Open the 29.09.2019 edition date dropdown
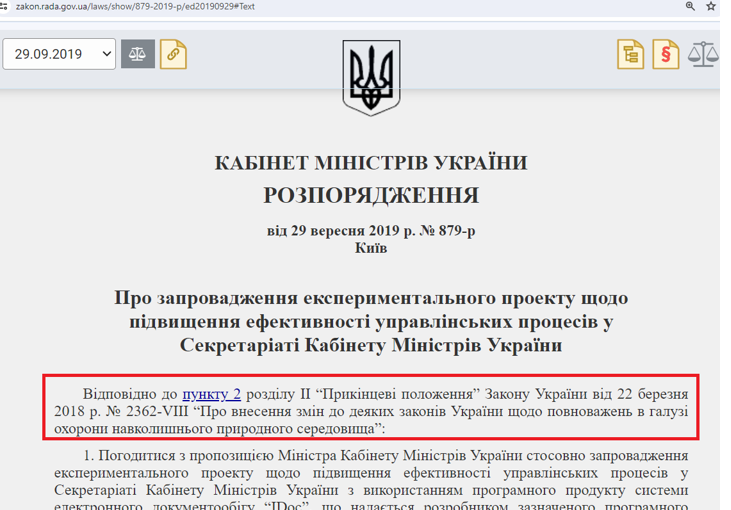 (59, 54)
